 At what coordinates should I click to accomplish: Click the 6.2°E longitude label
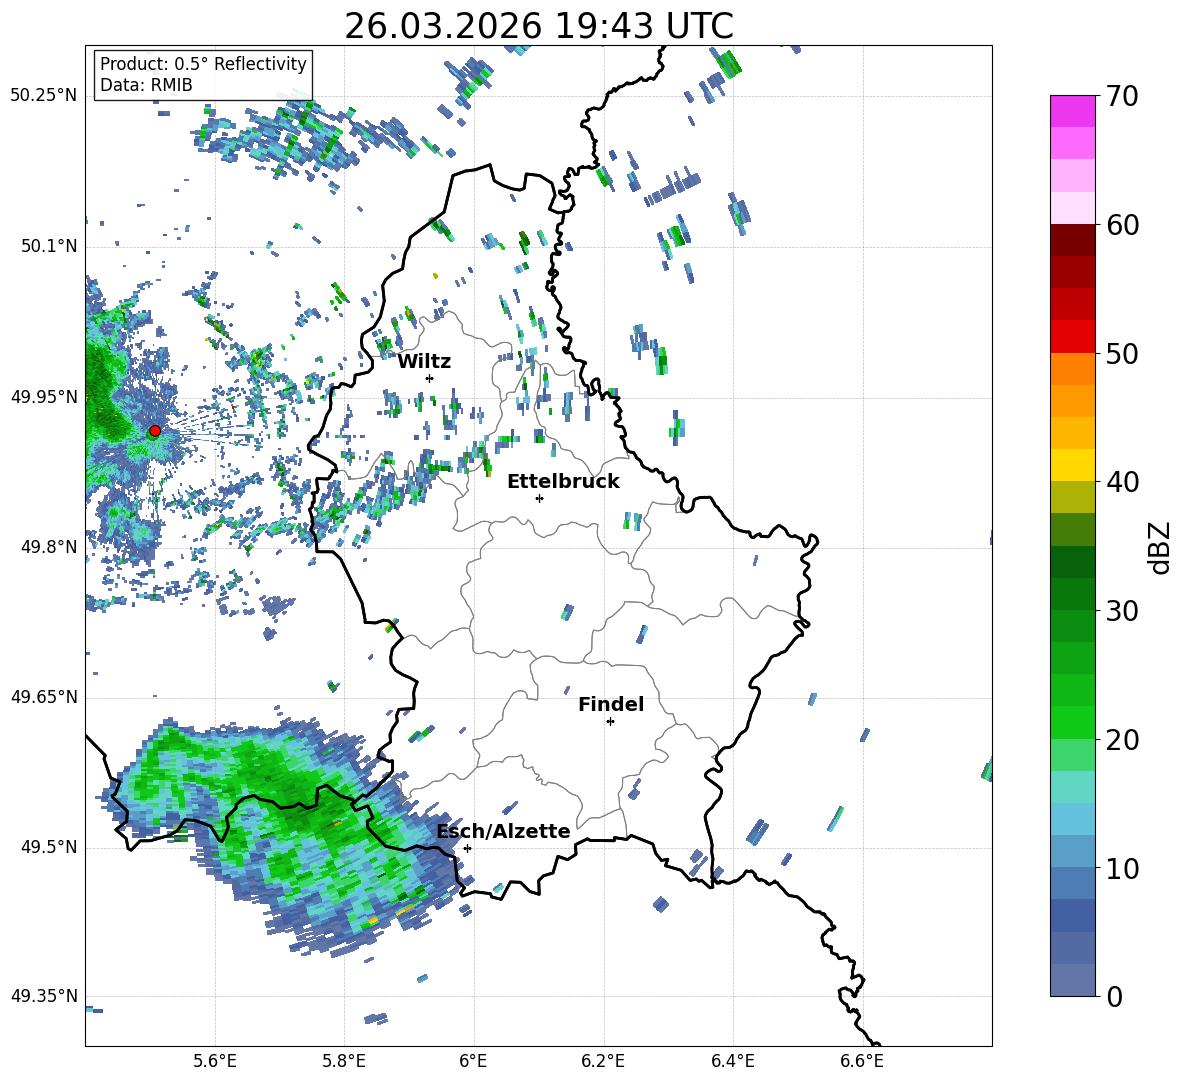tap(603, 1061)
